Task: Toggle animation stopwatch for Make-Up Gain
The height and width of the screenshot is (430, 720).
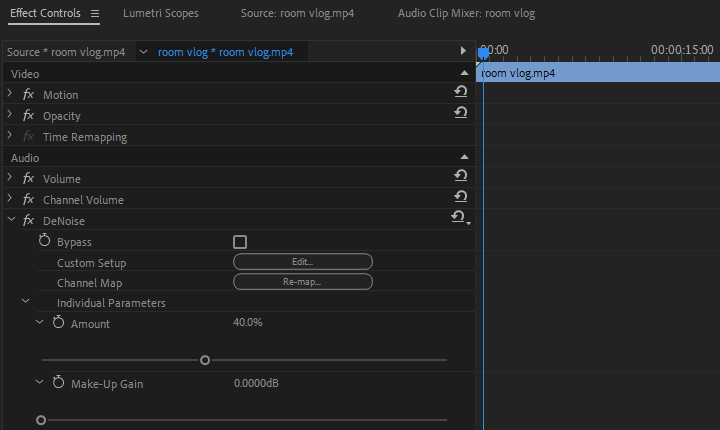Action: coord(58,383)
